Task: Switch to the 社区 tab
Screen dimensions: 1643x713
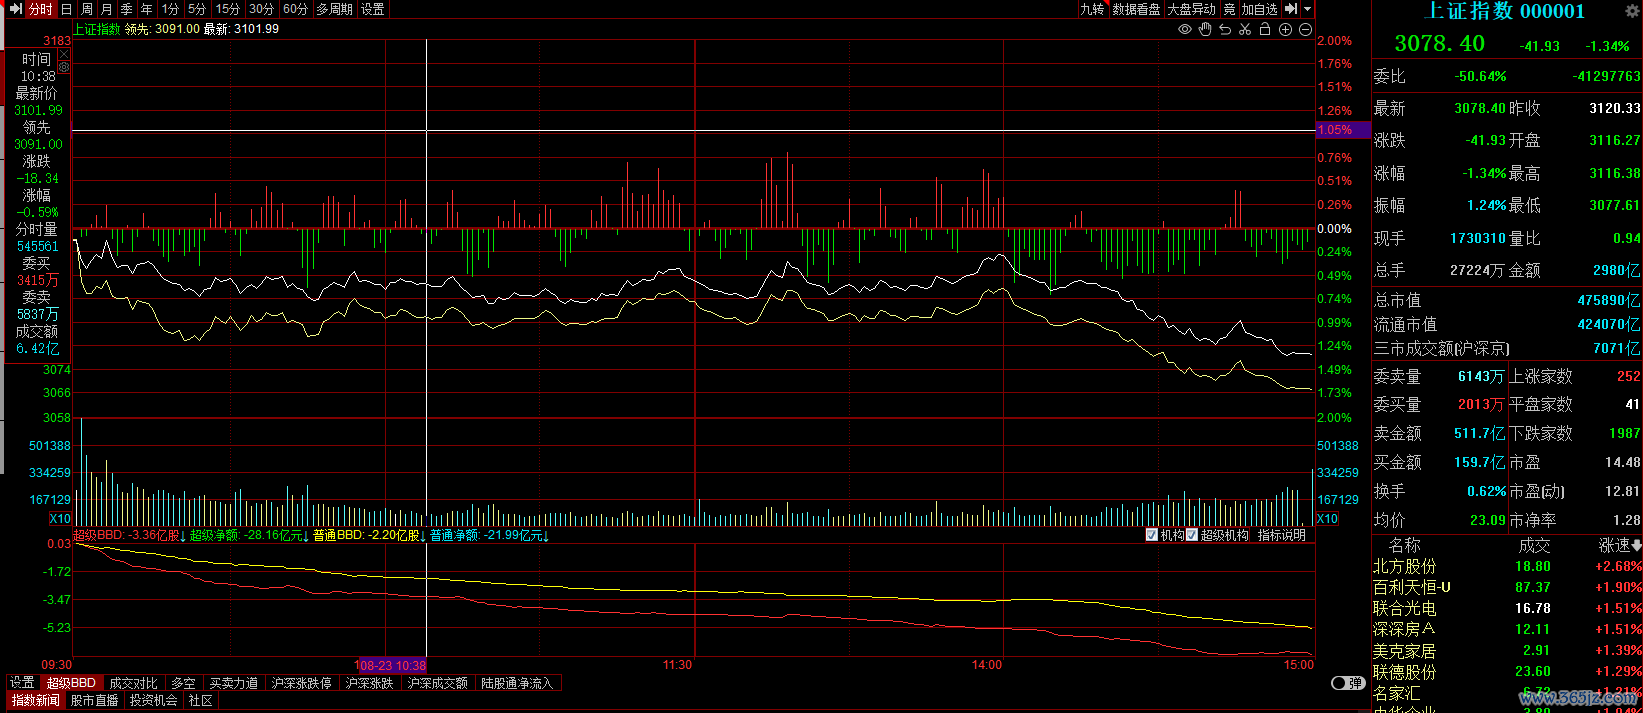Action: click(x=201, y=701)
